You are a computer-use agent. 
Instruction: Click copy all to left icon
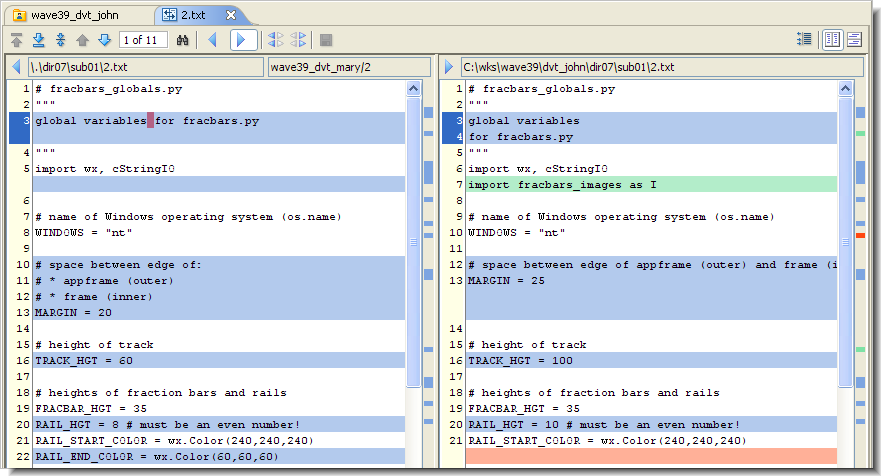click(276, 40)
